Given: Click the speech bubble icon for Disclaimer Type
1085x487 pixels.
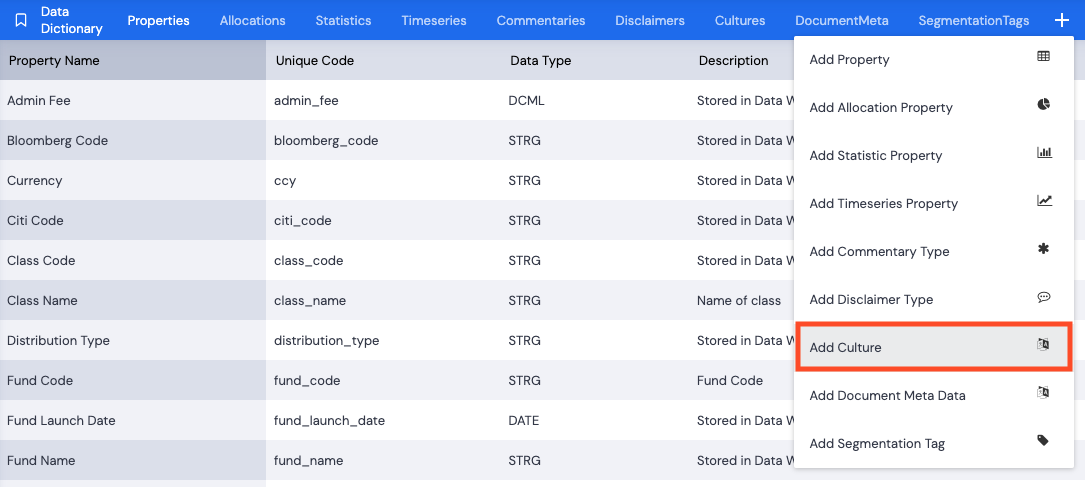Looking at the screenshot, I should click(x=1043, y=297).
